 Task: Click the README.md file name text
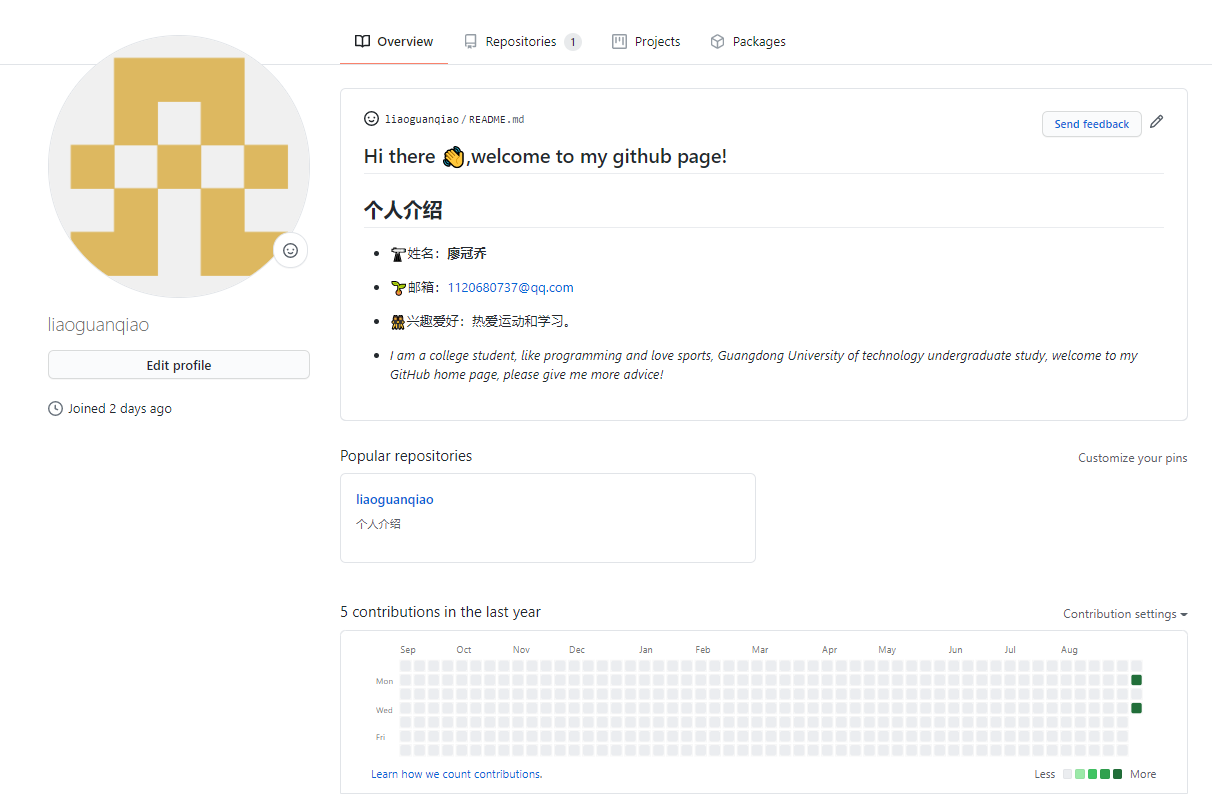coord(497,119)
